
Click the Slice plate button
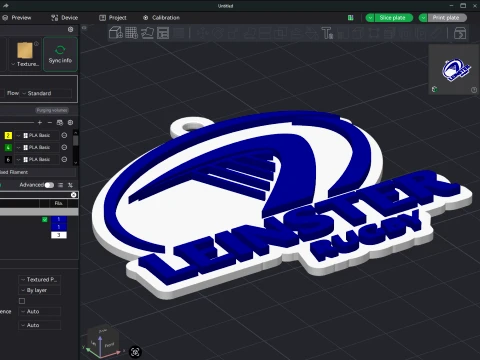pos(394,18)
